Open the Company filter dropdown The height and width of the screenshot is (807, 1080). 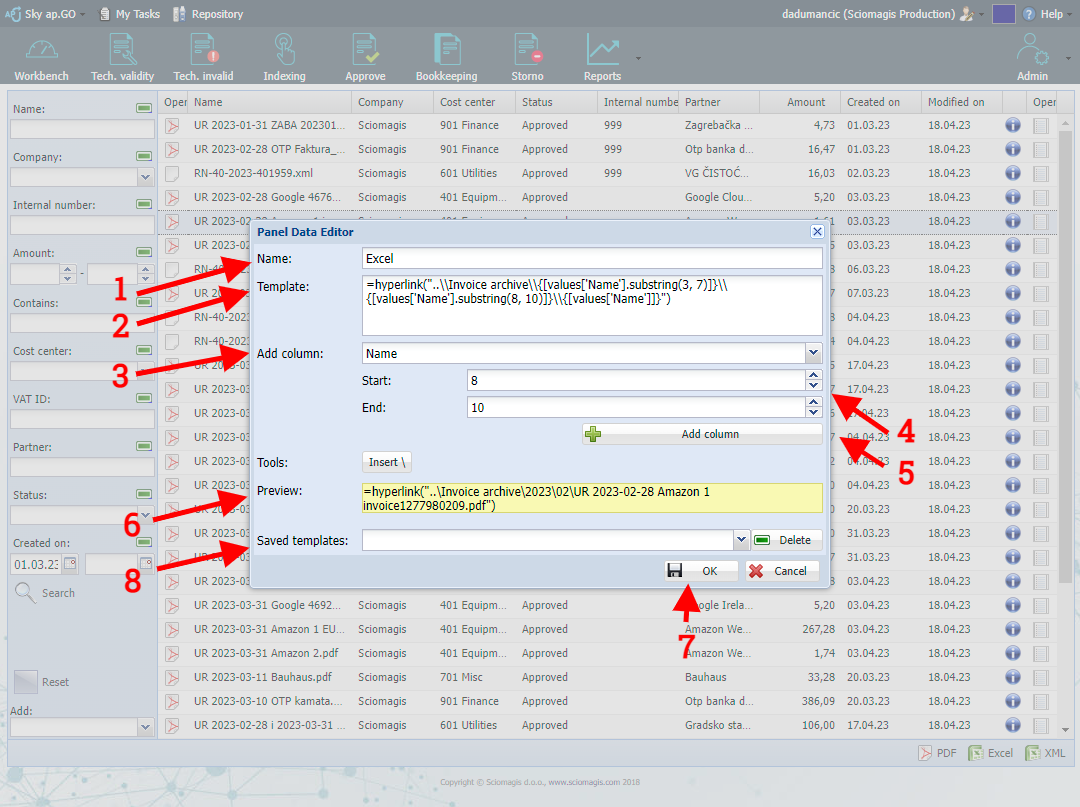point(145,177)
